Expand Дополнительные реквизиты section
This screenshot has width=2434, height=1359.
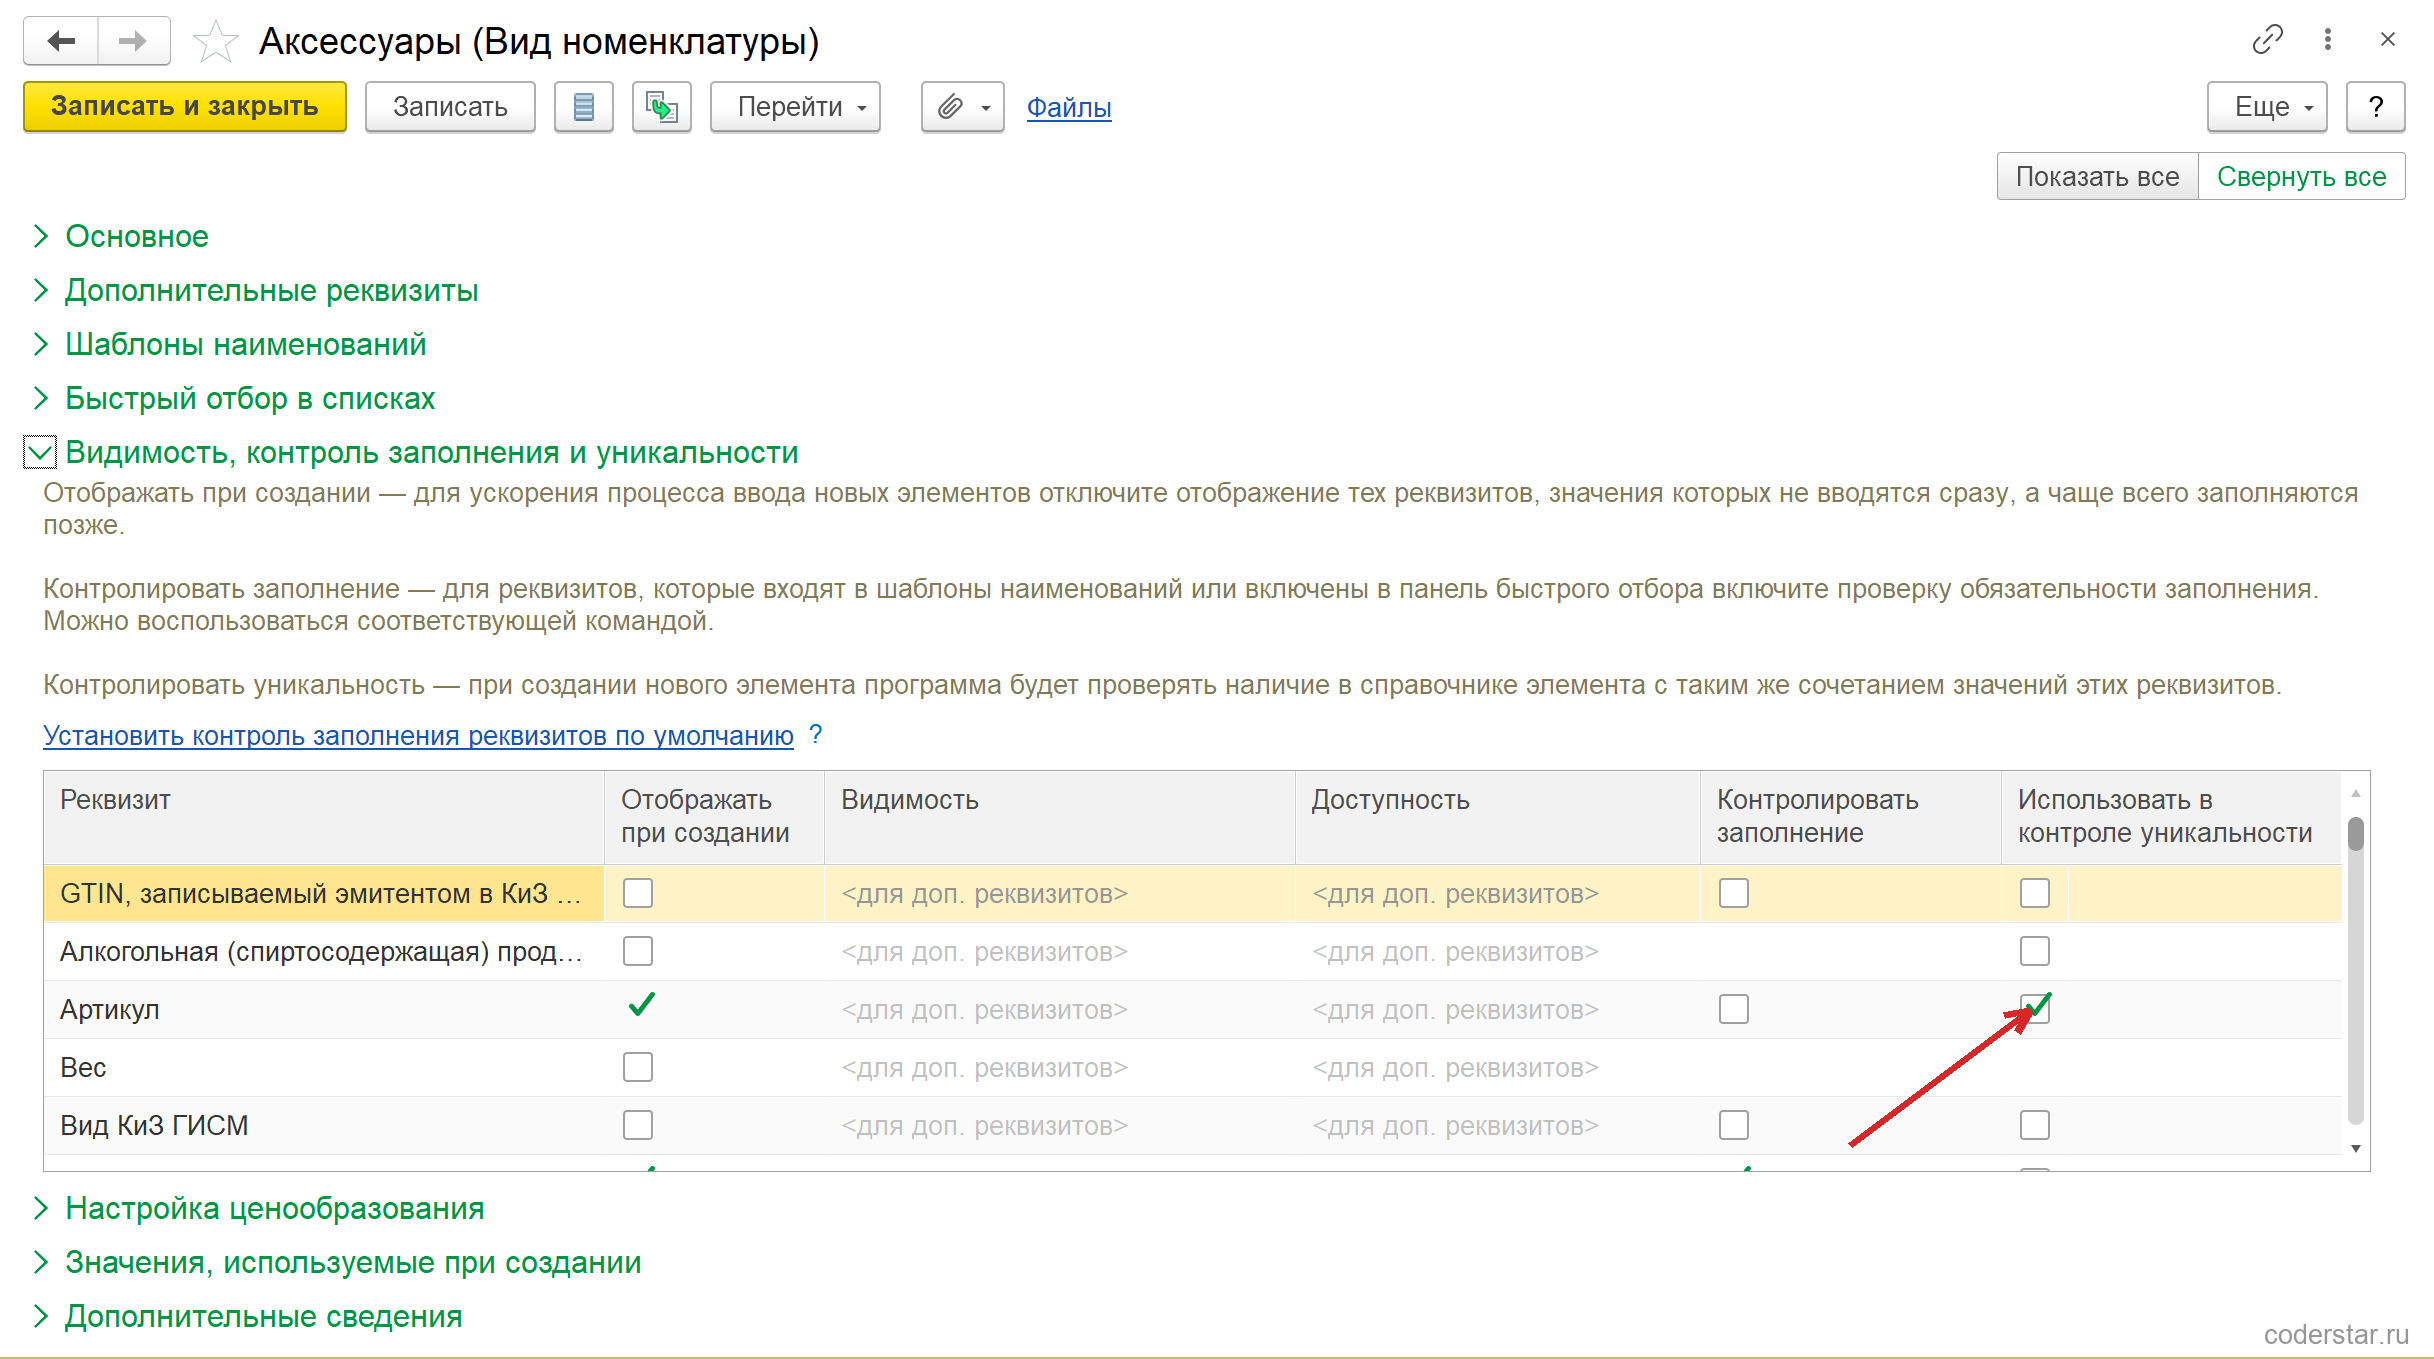[x=271, y=290]
